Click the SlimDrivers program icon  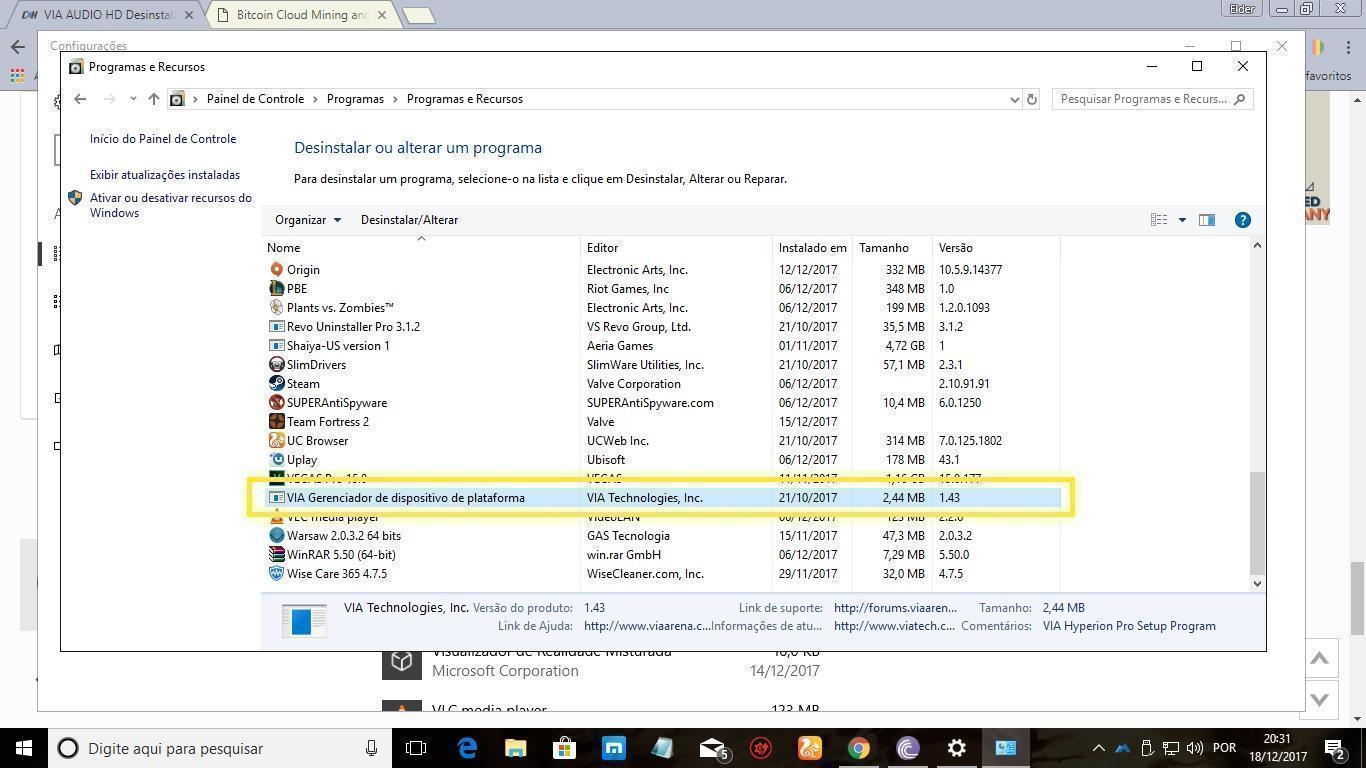277,364
